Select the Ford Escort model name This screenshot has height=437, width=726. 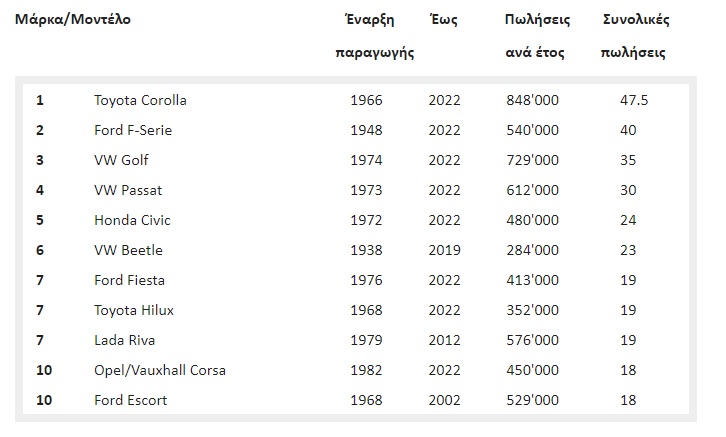(x=130, y=400)
